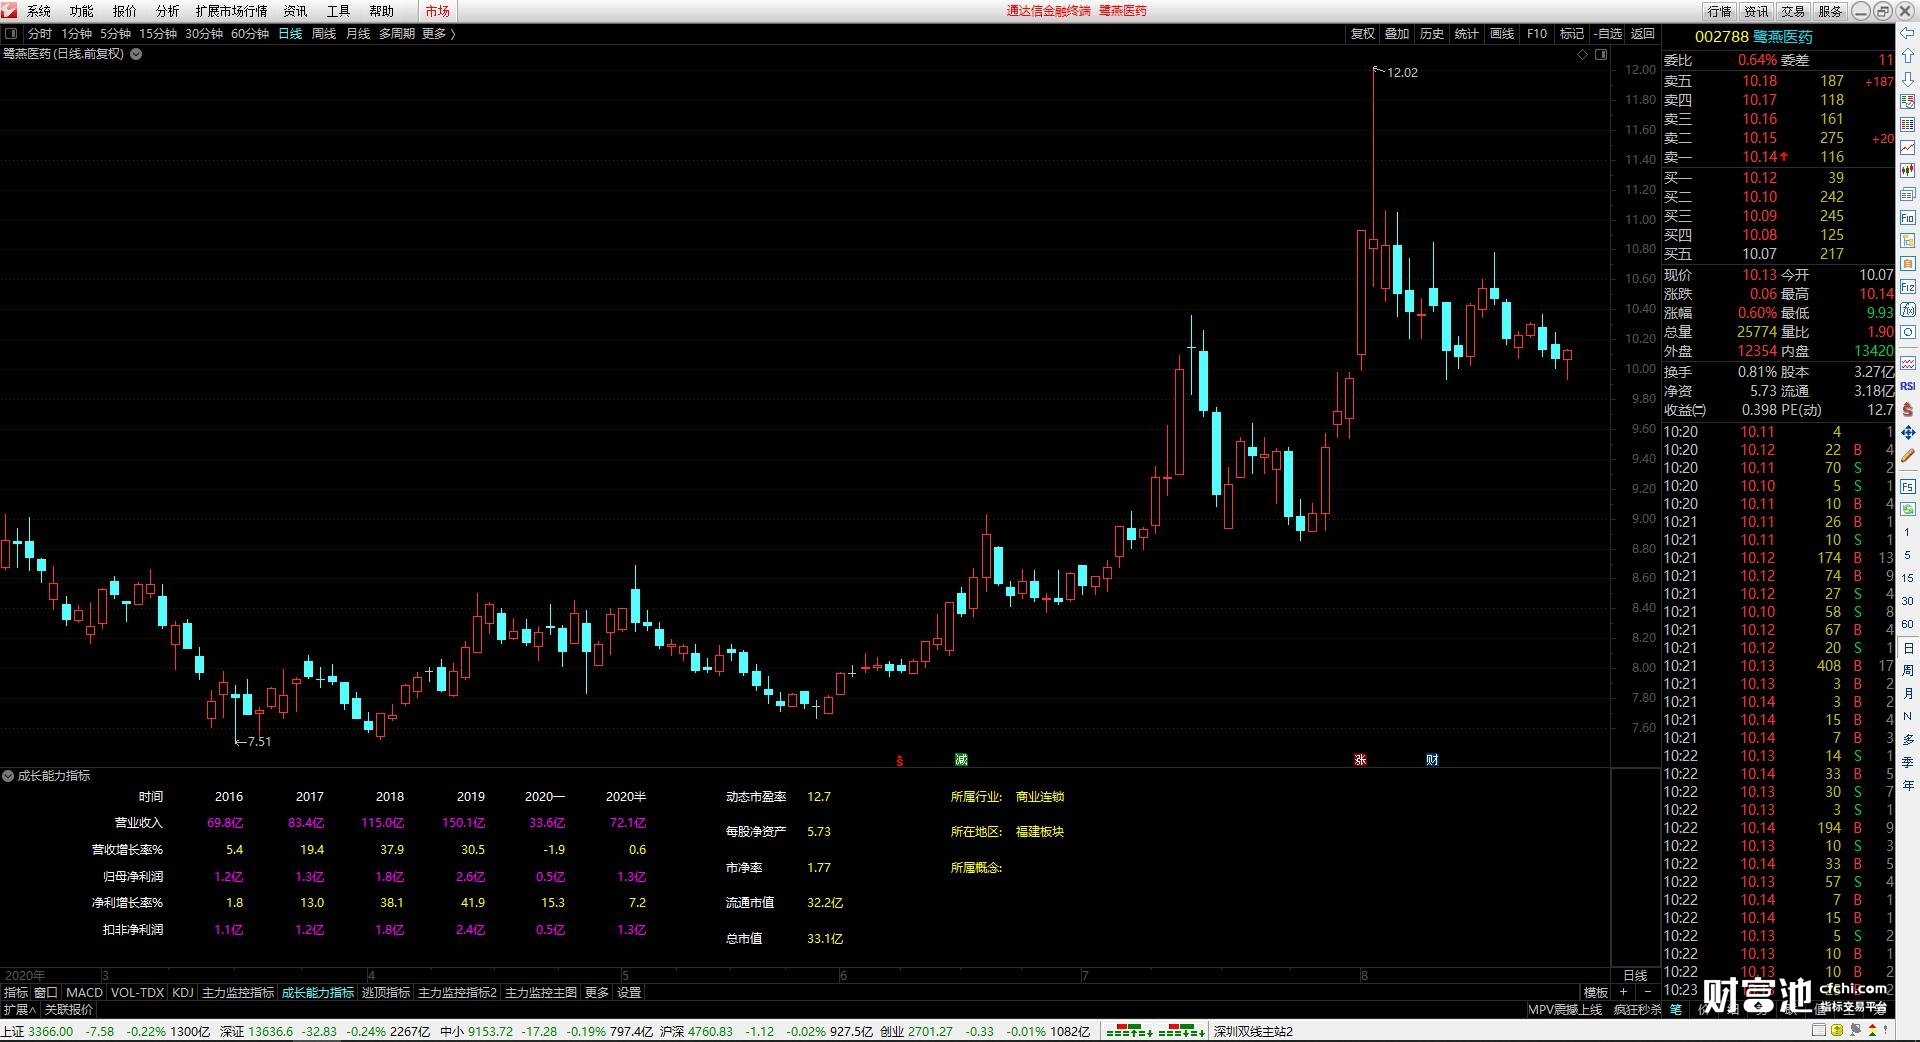The height and width of the screenshot is (1042, 1920).
Task: Switch to 分时 intraday view
Action: coord(40,34)
